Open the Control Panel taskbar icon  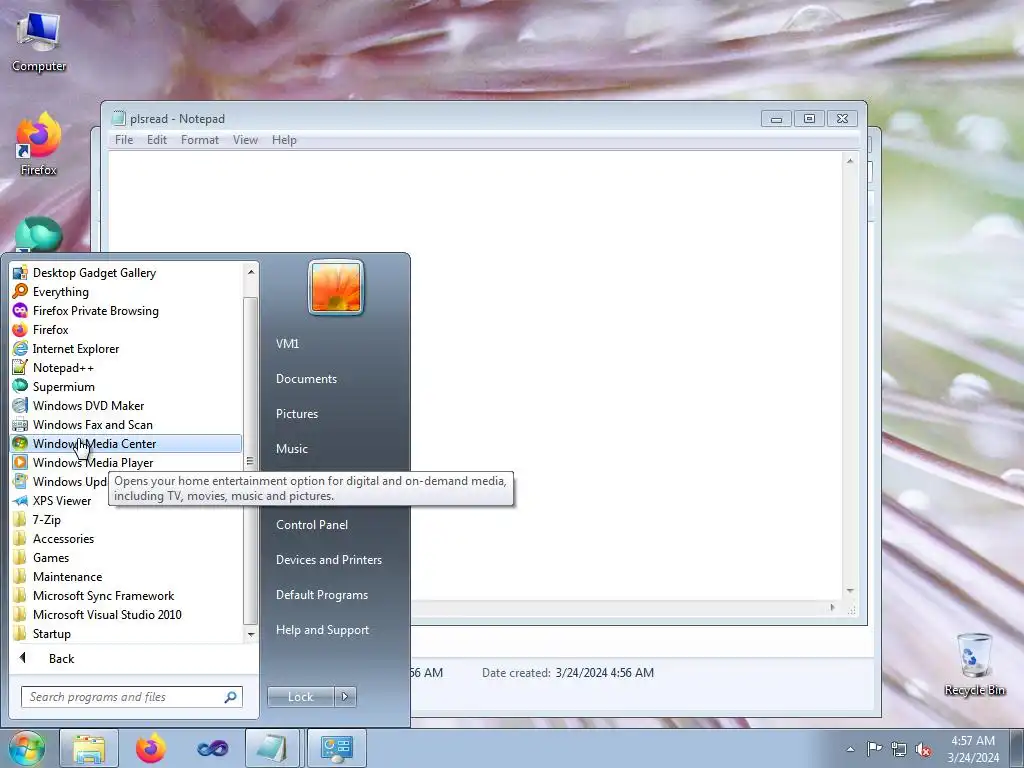[x=336, y=748]
